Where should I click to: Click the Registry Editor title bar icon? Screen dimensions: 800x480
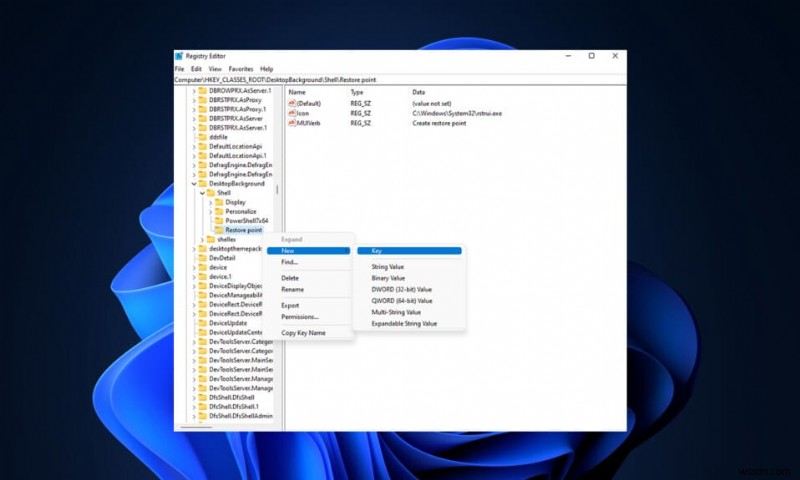click(179, 56)
